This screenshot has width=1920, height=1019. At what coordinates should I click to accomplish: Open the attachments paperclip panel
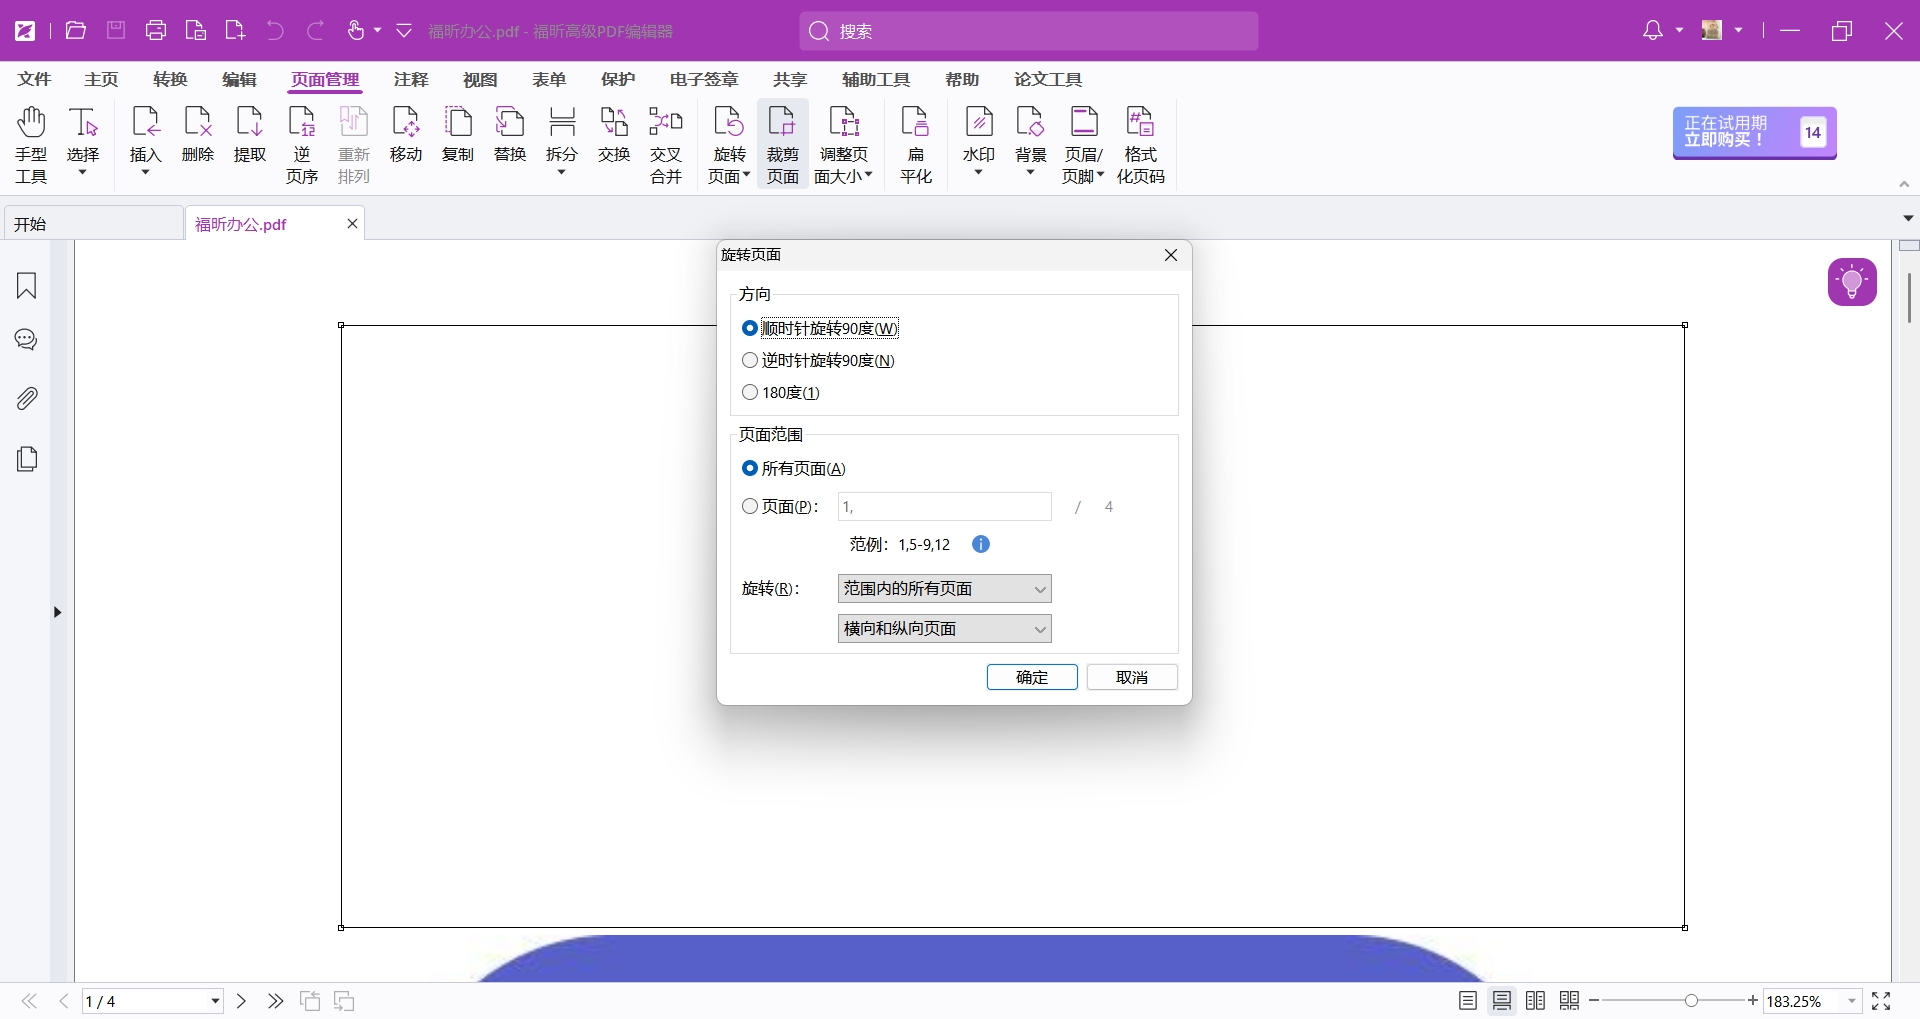coord(27,399)
